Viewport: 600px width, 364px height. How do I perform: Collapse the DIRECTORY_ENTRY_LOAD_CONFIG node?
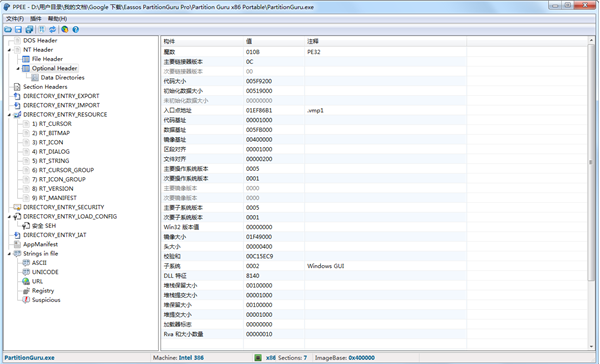(9, 217)
